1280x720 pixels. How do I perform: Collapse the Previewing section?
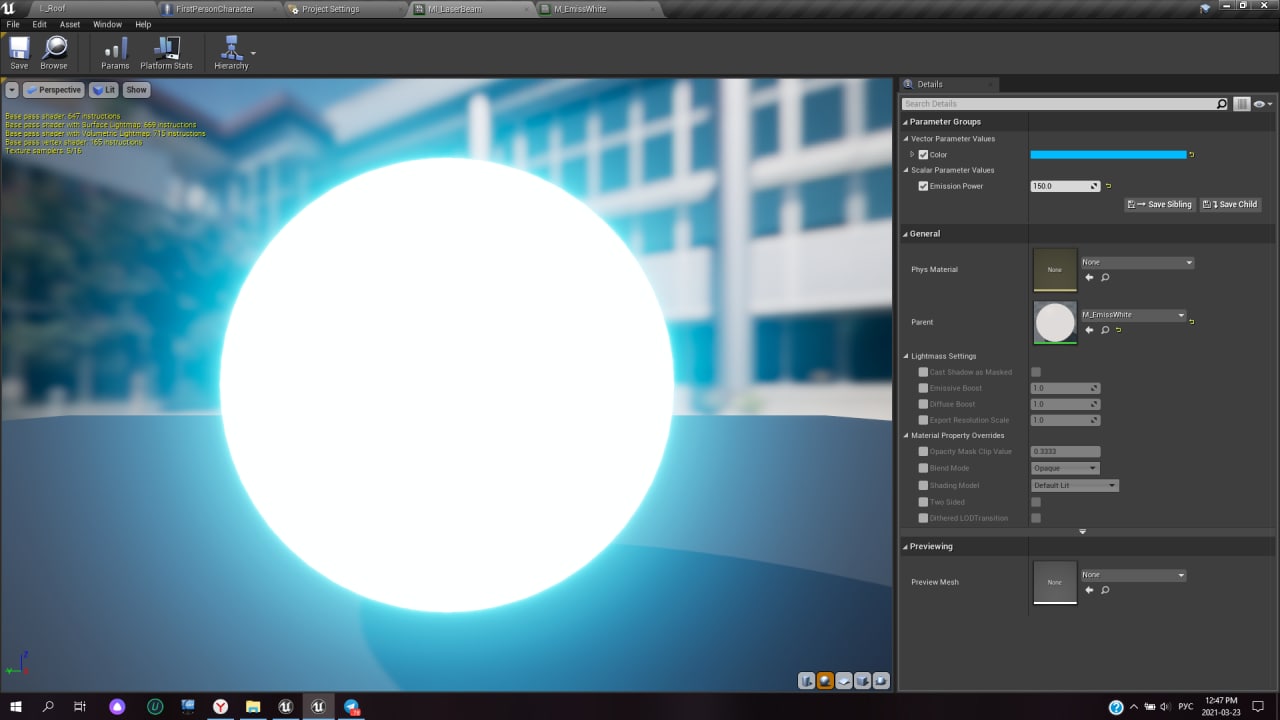point(905,547)
